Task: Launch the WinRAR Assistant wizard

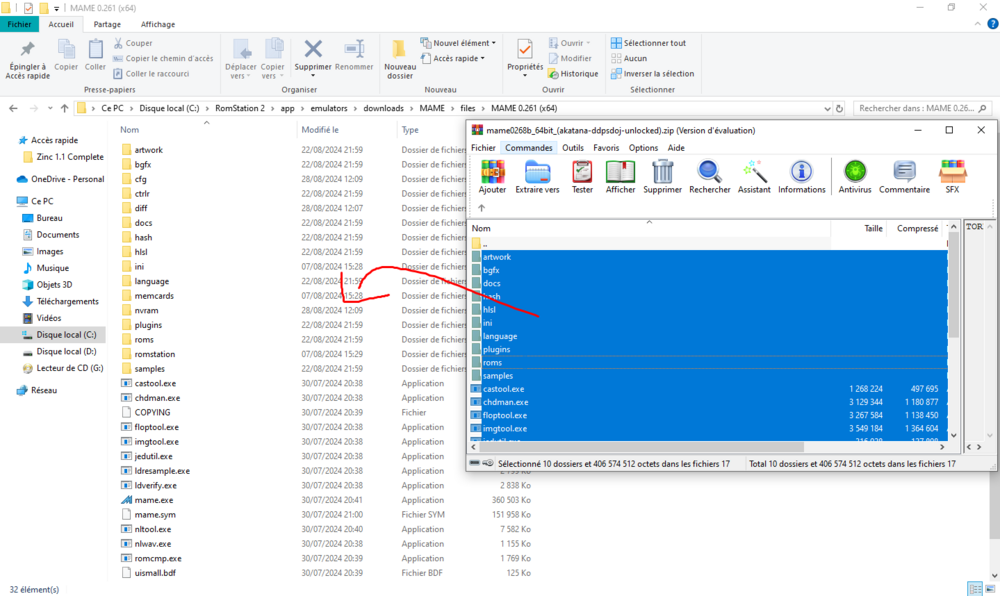Action: click(x=754, y=172)
